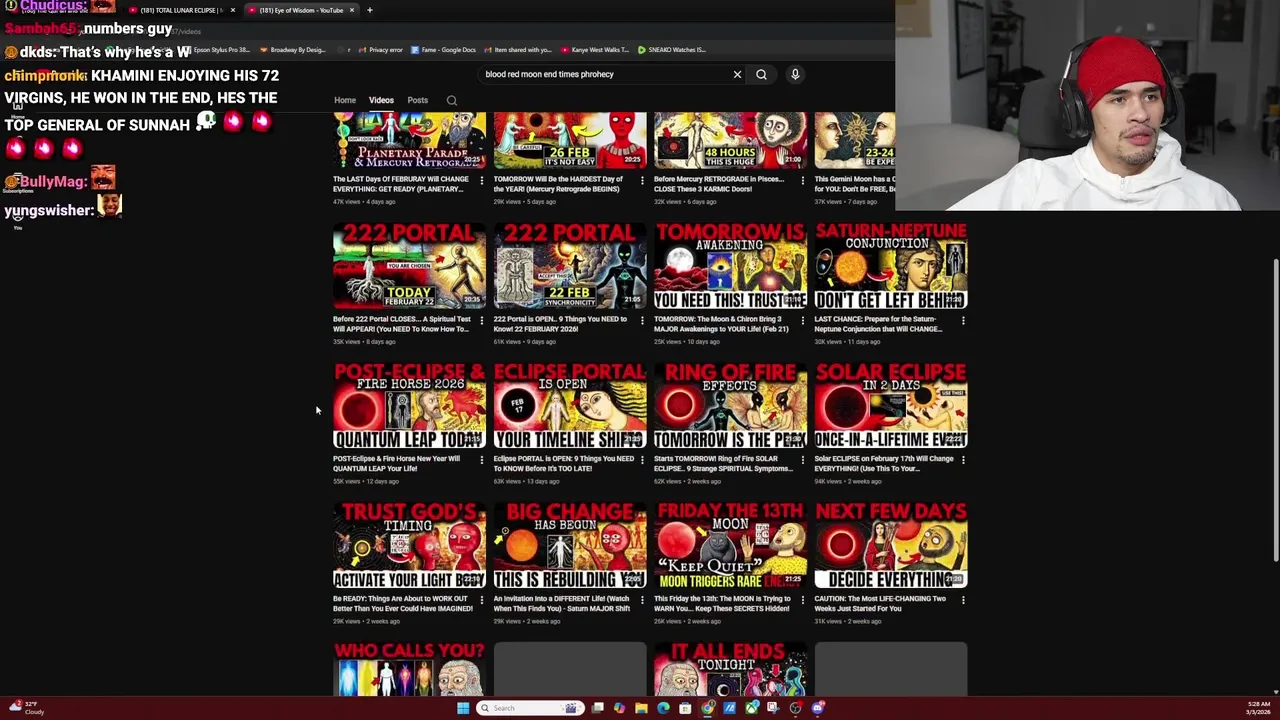Screen dimensions: 1280x720
Task: Open options menu for Before 222 Portal CLOSES video
Action: 481,321
